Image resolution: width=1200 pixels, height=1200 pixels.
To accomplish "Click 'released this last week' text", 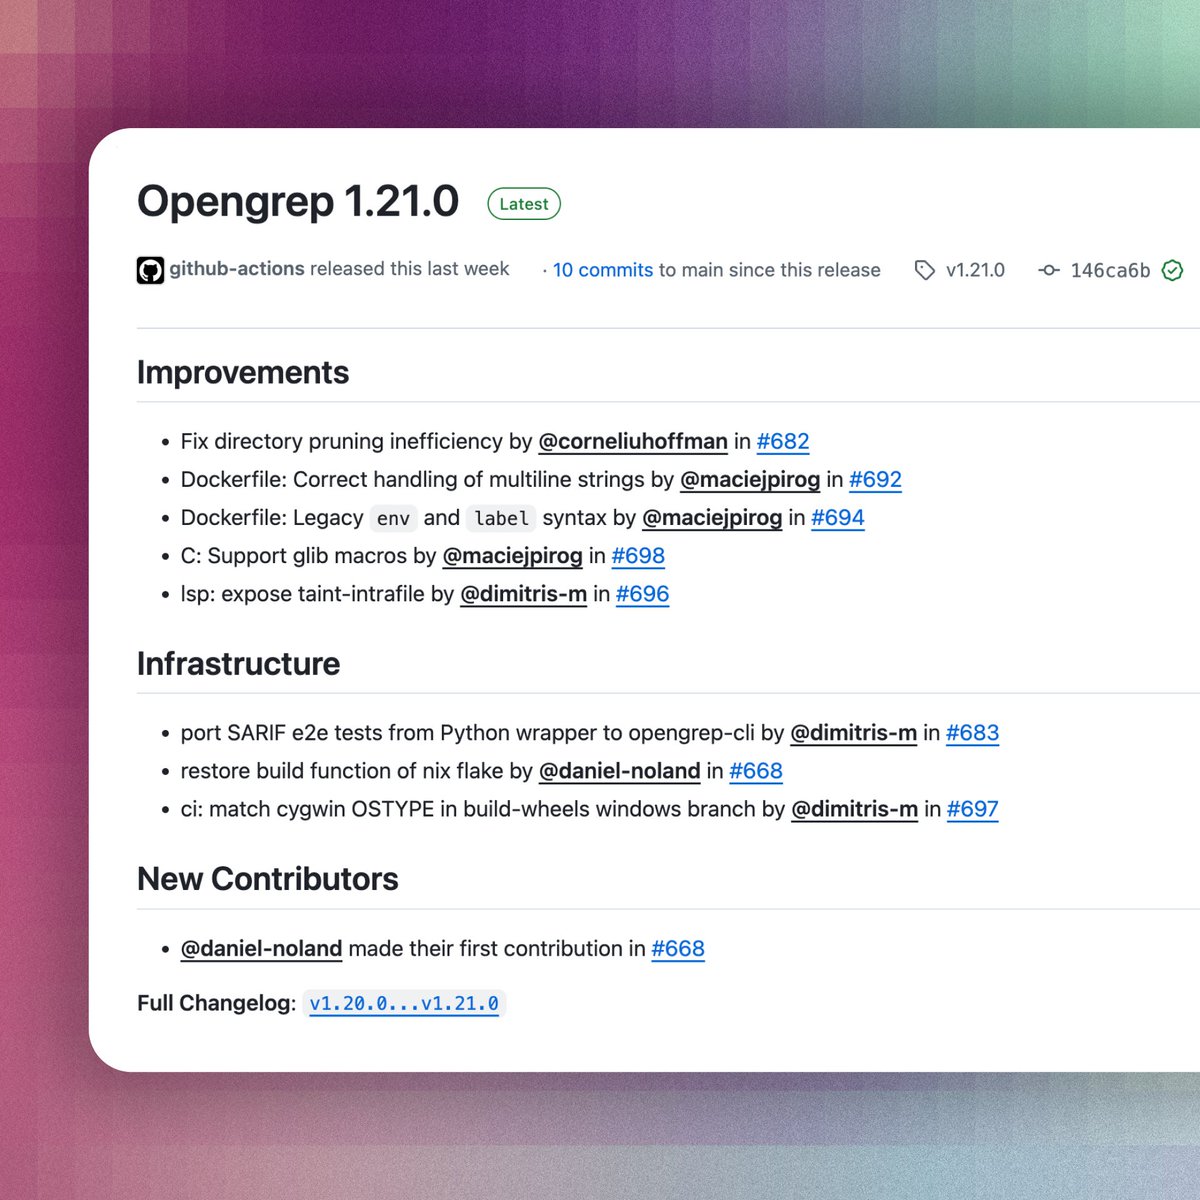I will click(x=409, y=269).
